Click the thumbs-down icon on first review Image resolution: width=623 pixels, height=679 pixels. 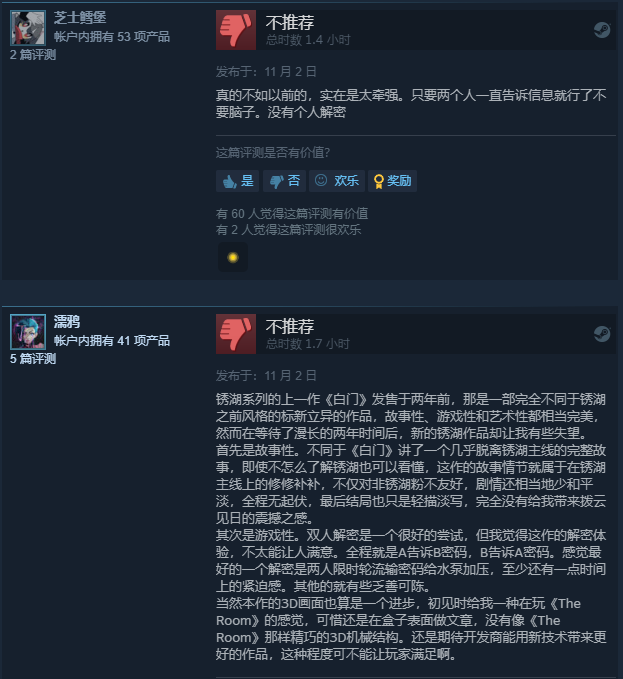coord(236,30)
